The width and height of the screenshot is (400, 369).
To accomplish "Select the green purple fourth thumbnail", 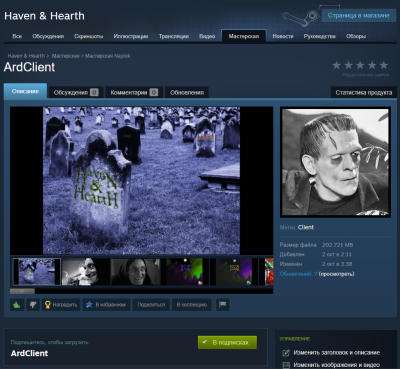I will [x=185, y=272].
